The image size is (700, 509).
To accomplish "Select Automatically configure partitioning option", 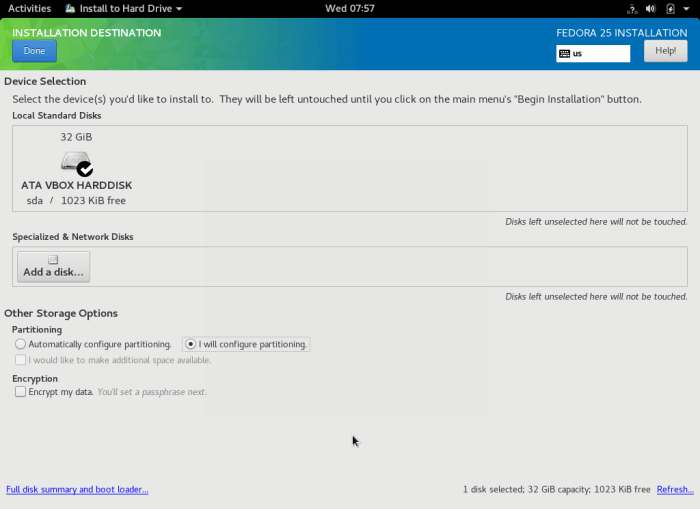I will coord(20,344).
